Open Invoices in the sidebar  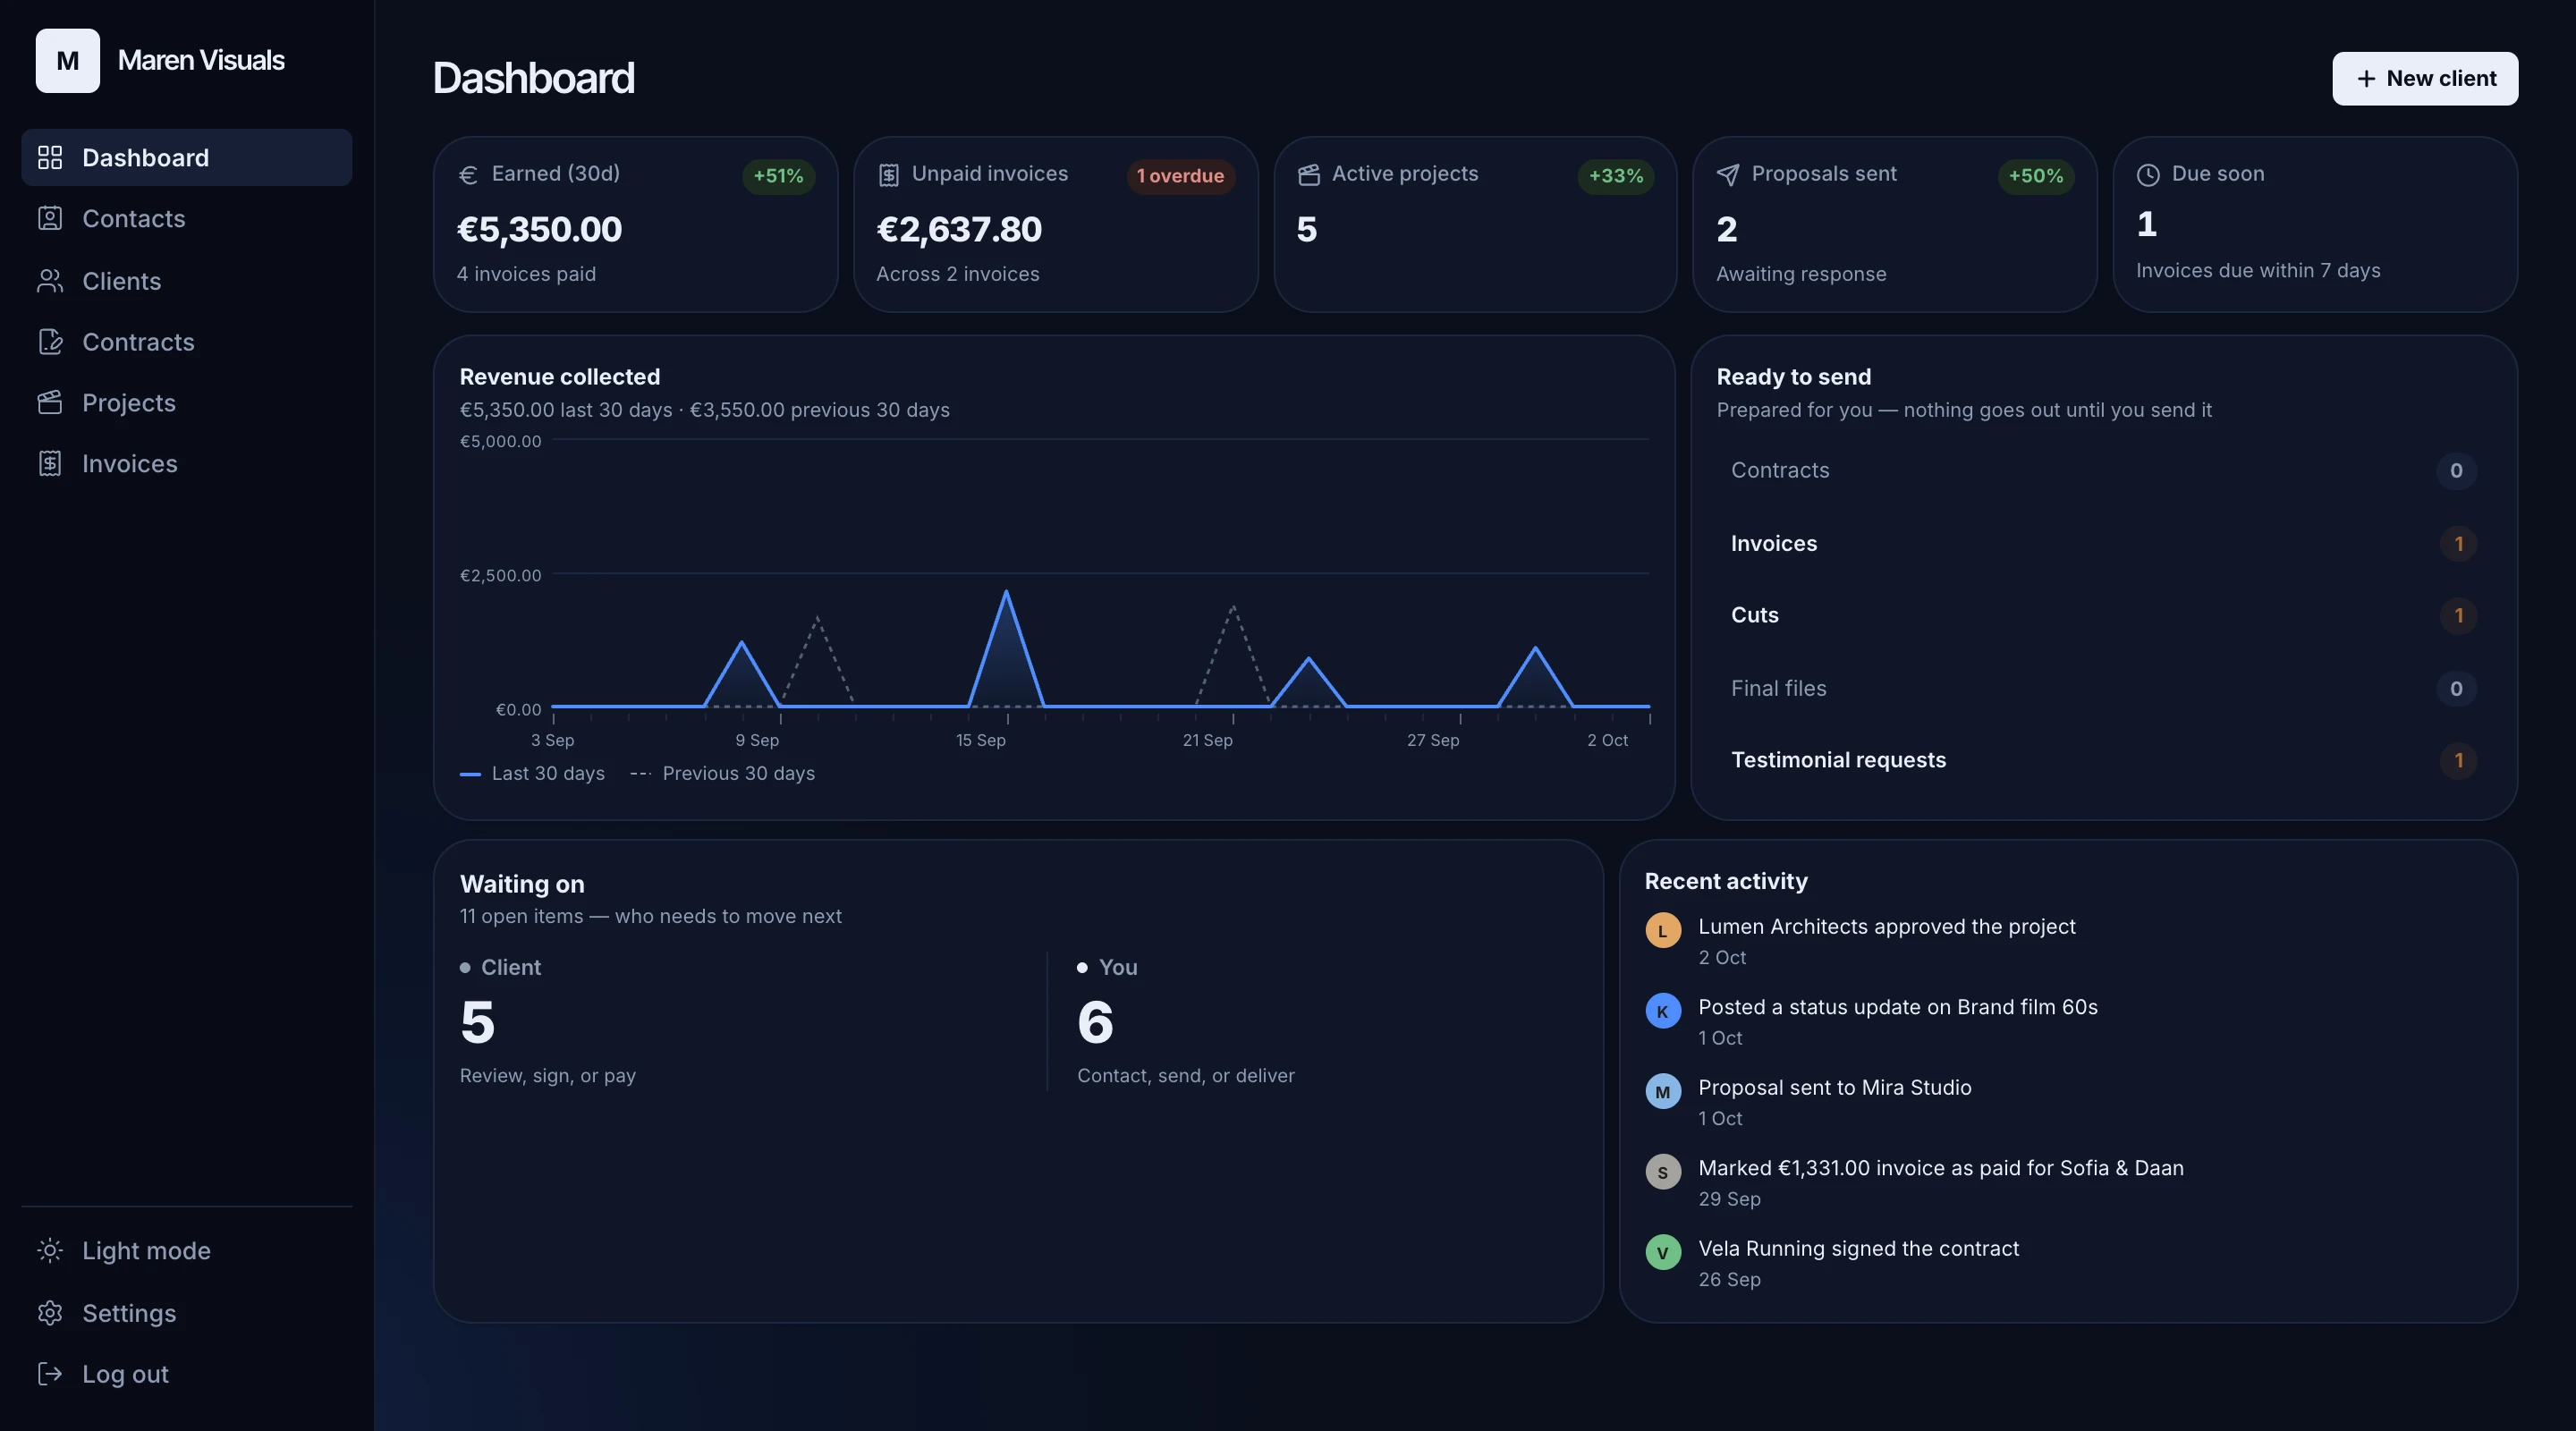[187, 463]
